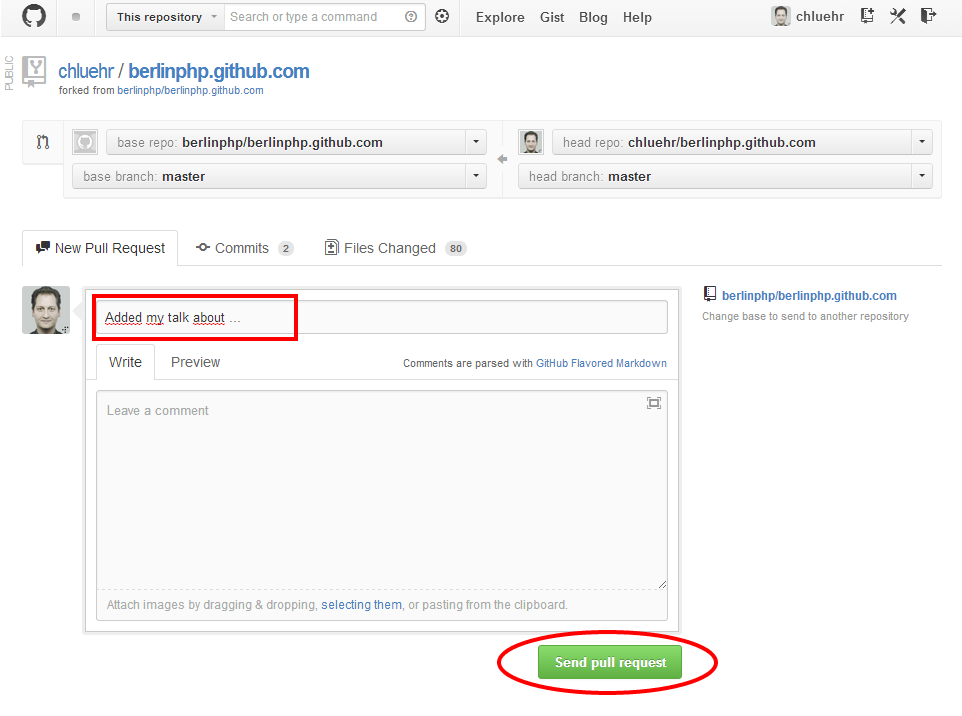Click the Send pull request button

(610, 663)
